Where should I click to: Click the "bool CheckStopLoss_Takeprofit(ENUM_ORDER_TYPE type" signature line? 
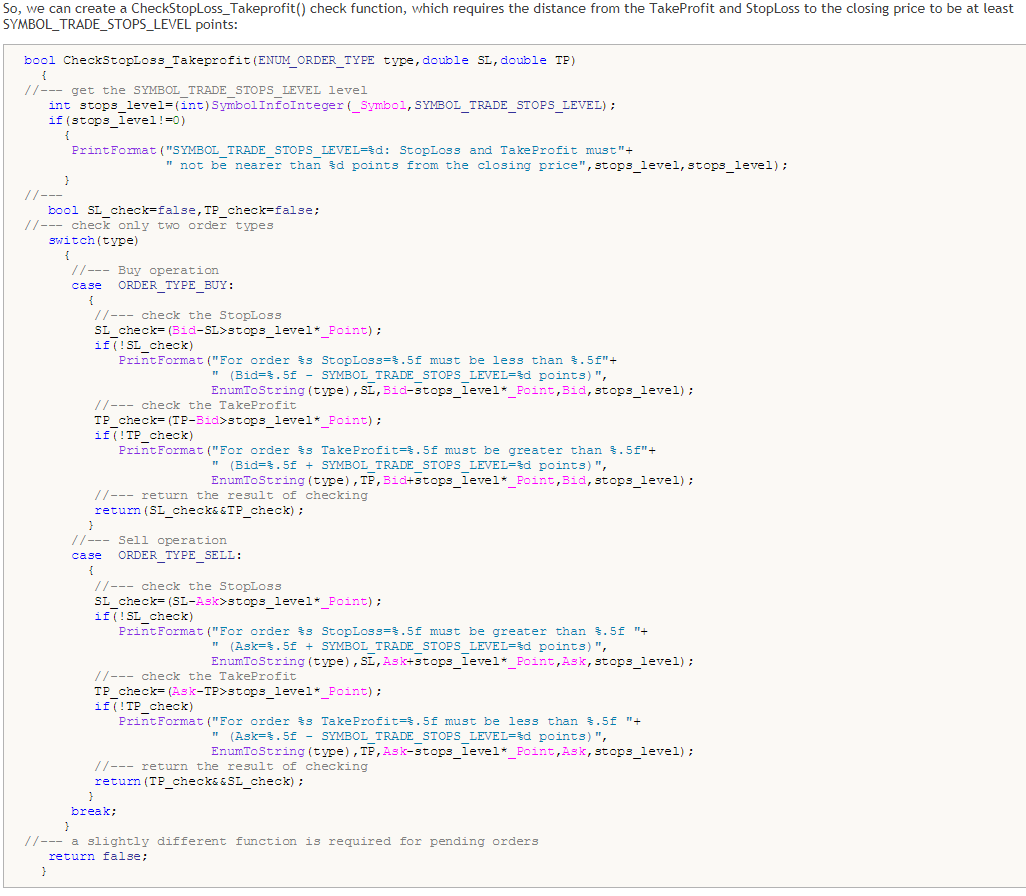click(300, 60)
